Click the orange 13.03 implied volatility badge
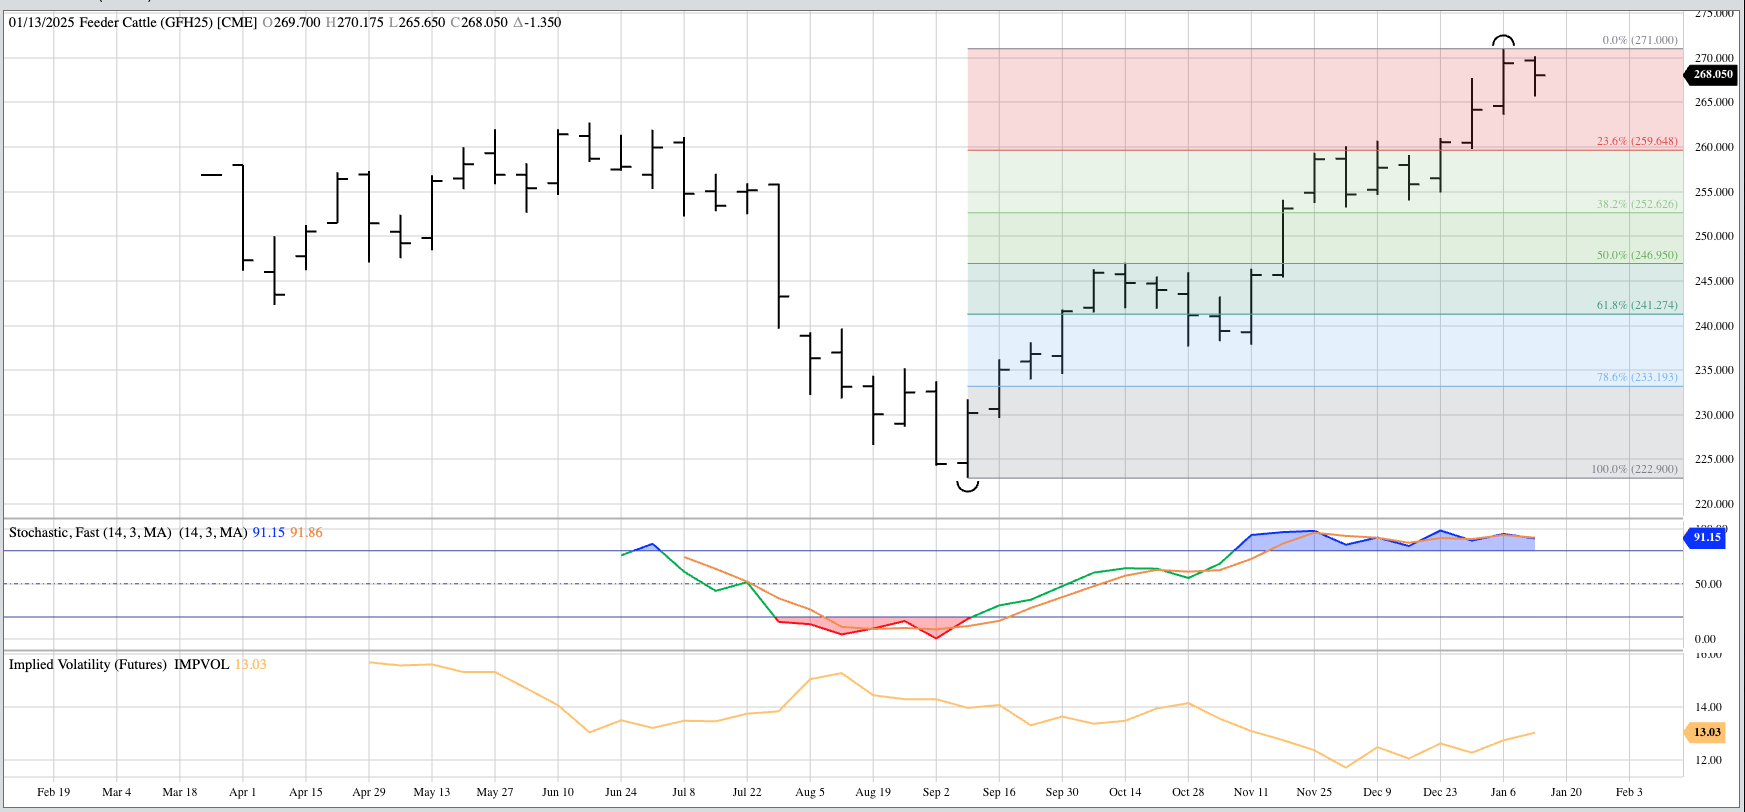Image resolution: width=1745 pixels, height=812 pixels. coord(1706,732)
